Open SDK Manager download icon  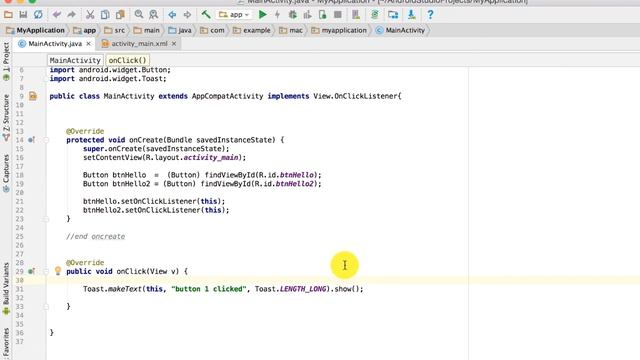click(411, 15)
